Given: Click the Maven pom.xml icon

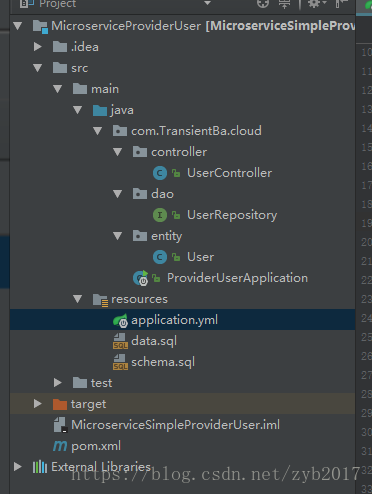Looking at the screenshot, I should click(60, 446).
